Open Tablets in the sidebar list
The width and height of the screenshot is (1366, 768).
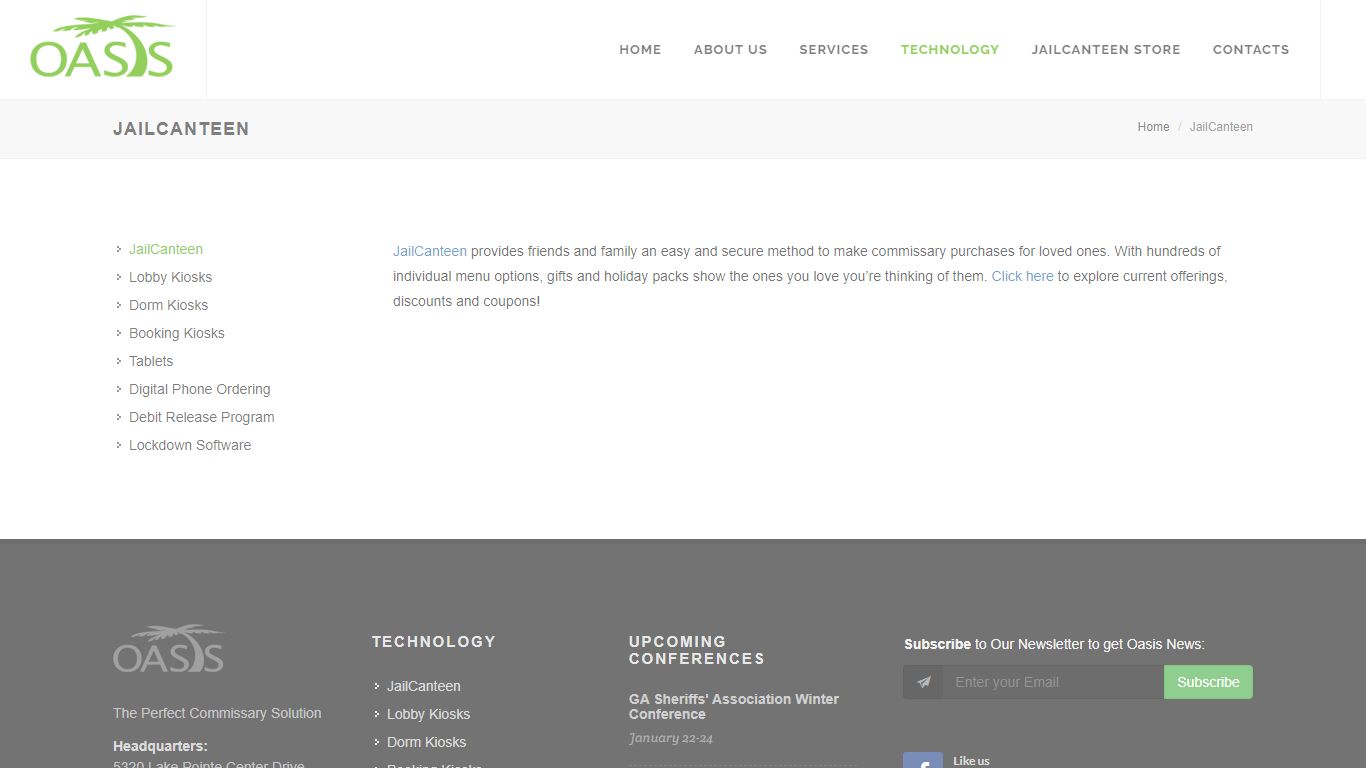coord(151,361)
